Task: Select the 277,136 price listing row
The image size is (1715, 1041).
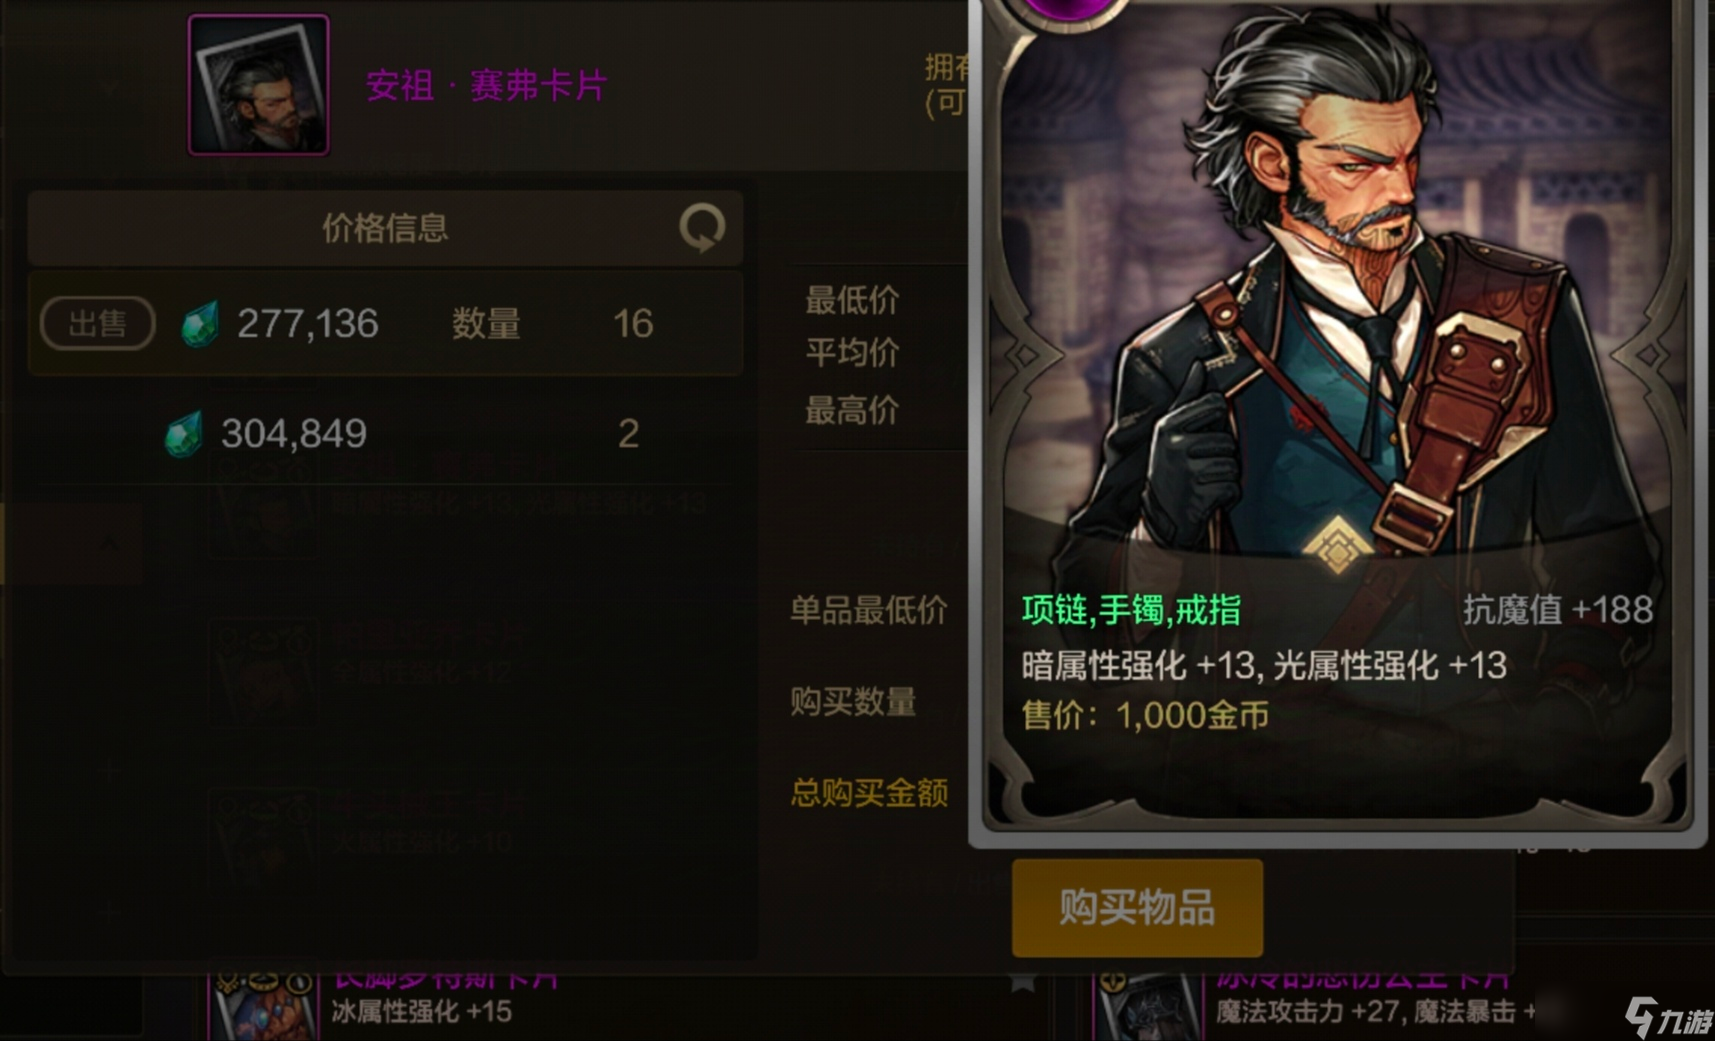Action: [x=385, y=324]
